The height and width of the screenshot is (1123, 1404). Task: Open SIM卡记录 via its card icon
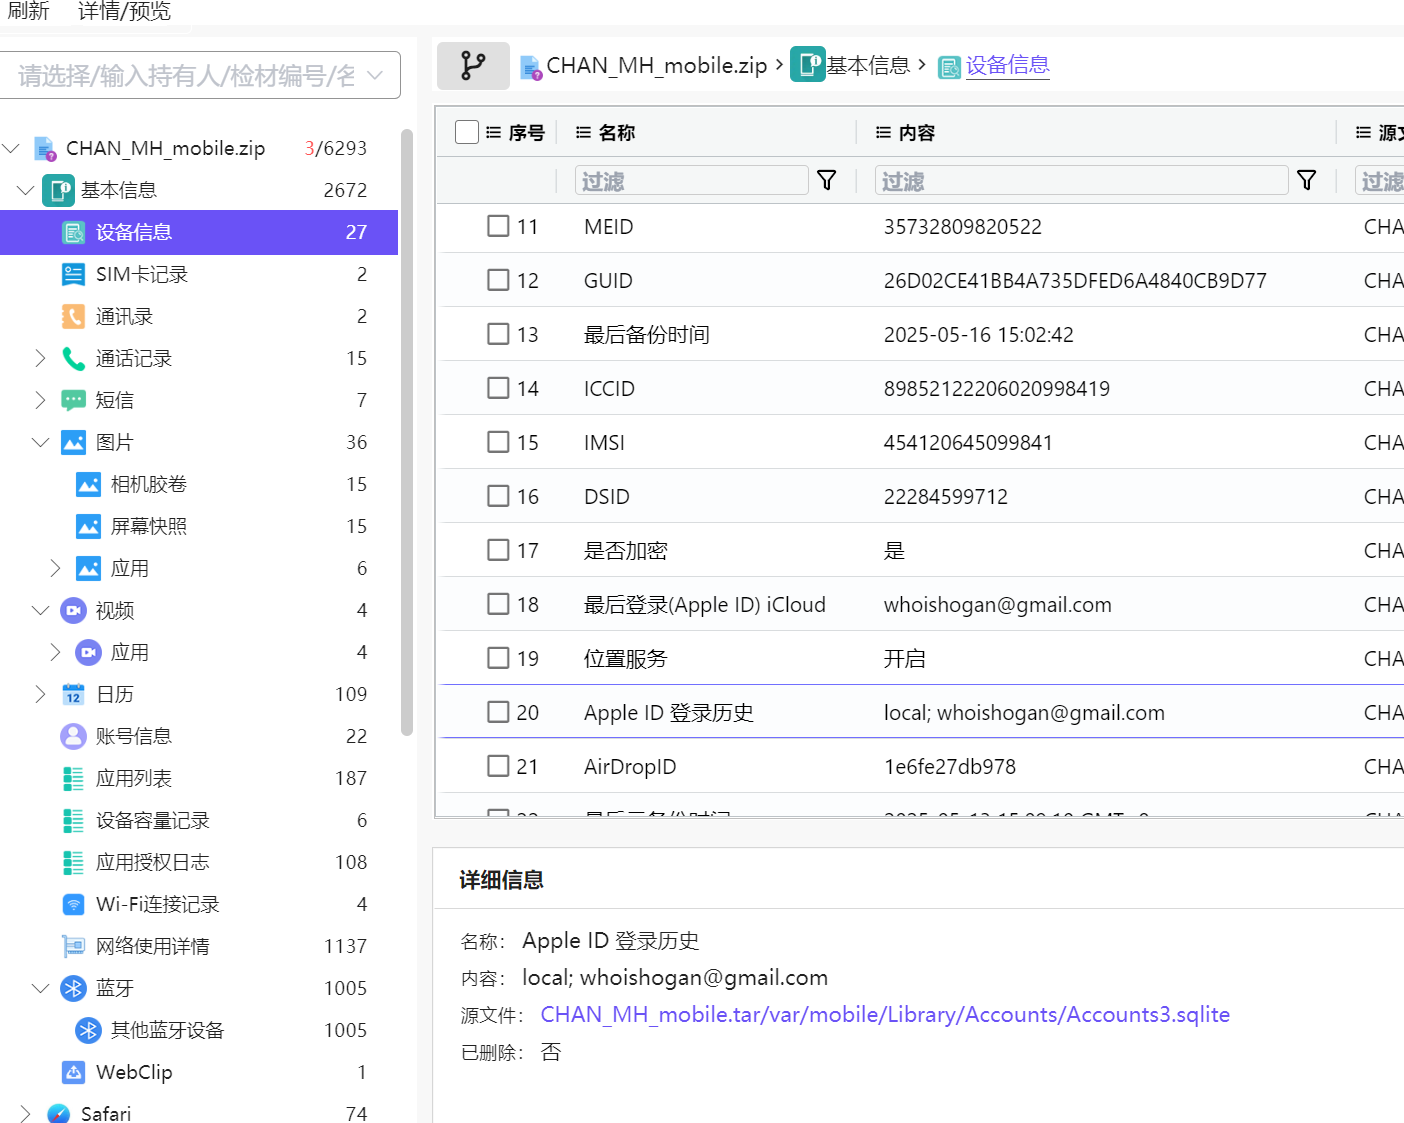click(x=74, y=274)
